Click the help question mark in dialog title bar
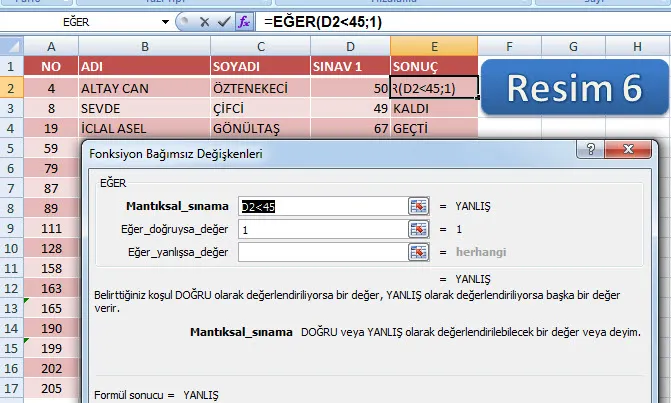 coord(586,149)
